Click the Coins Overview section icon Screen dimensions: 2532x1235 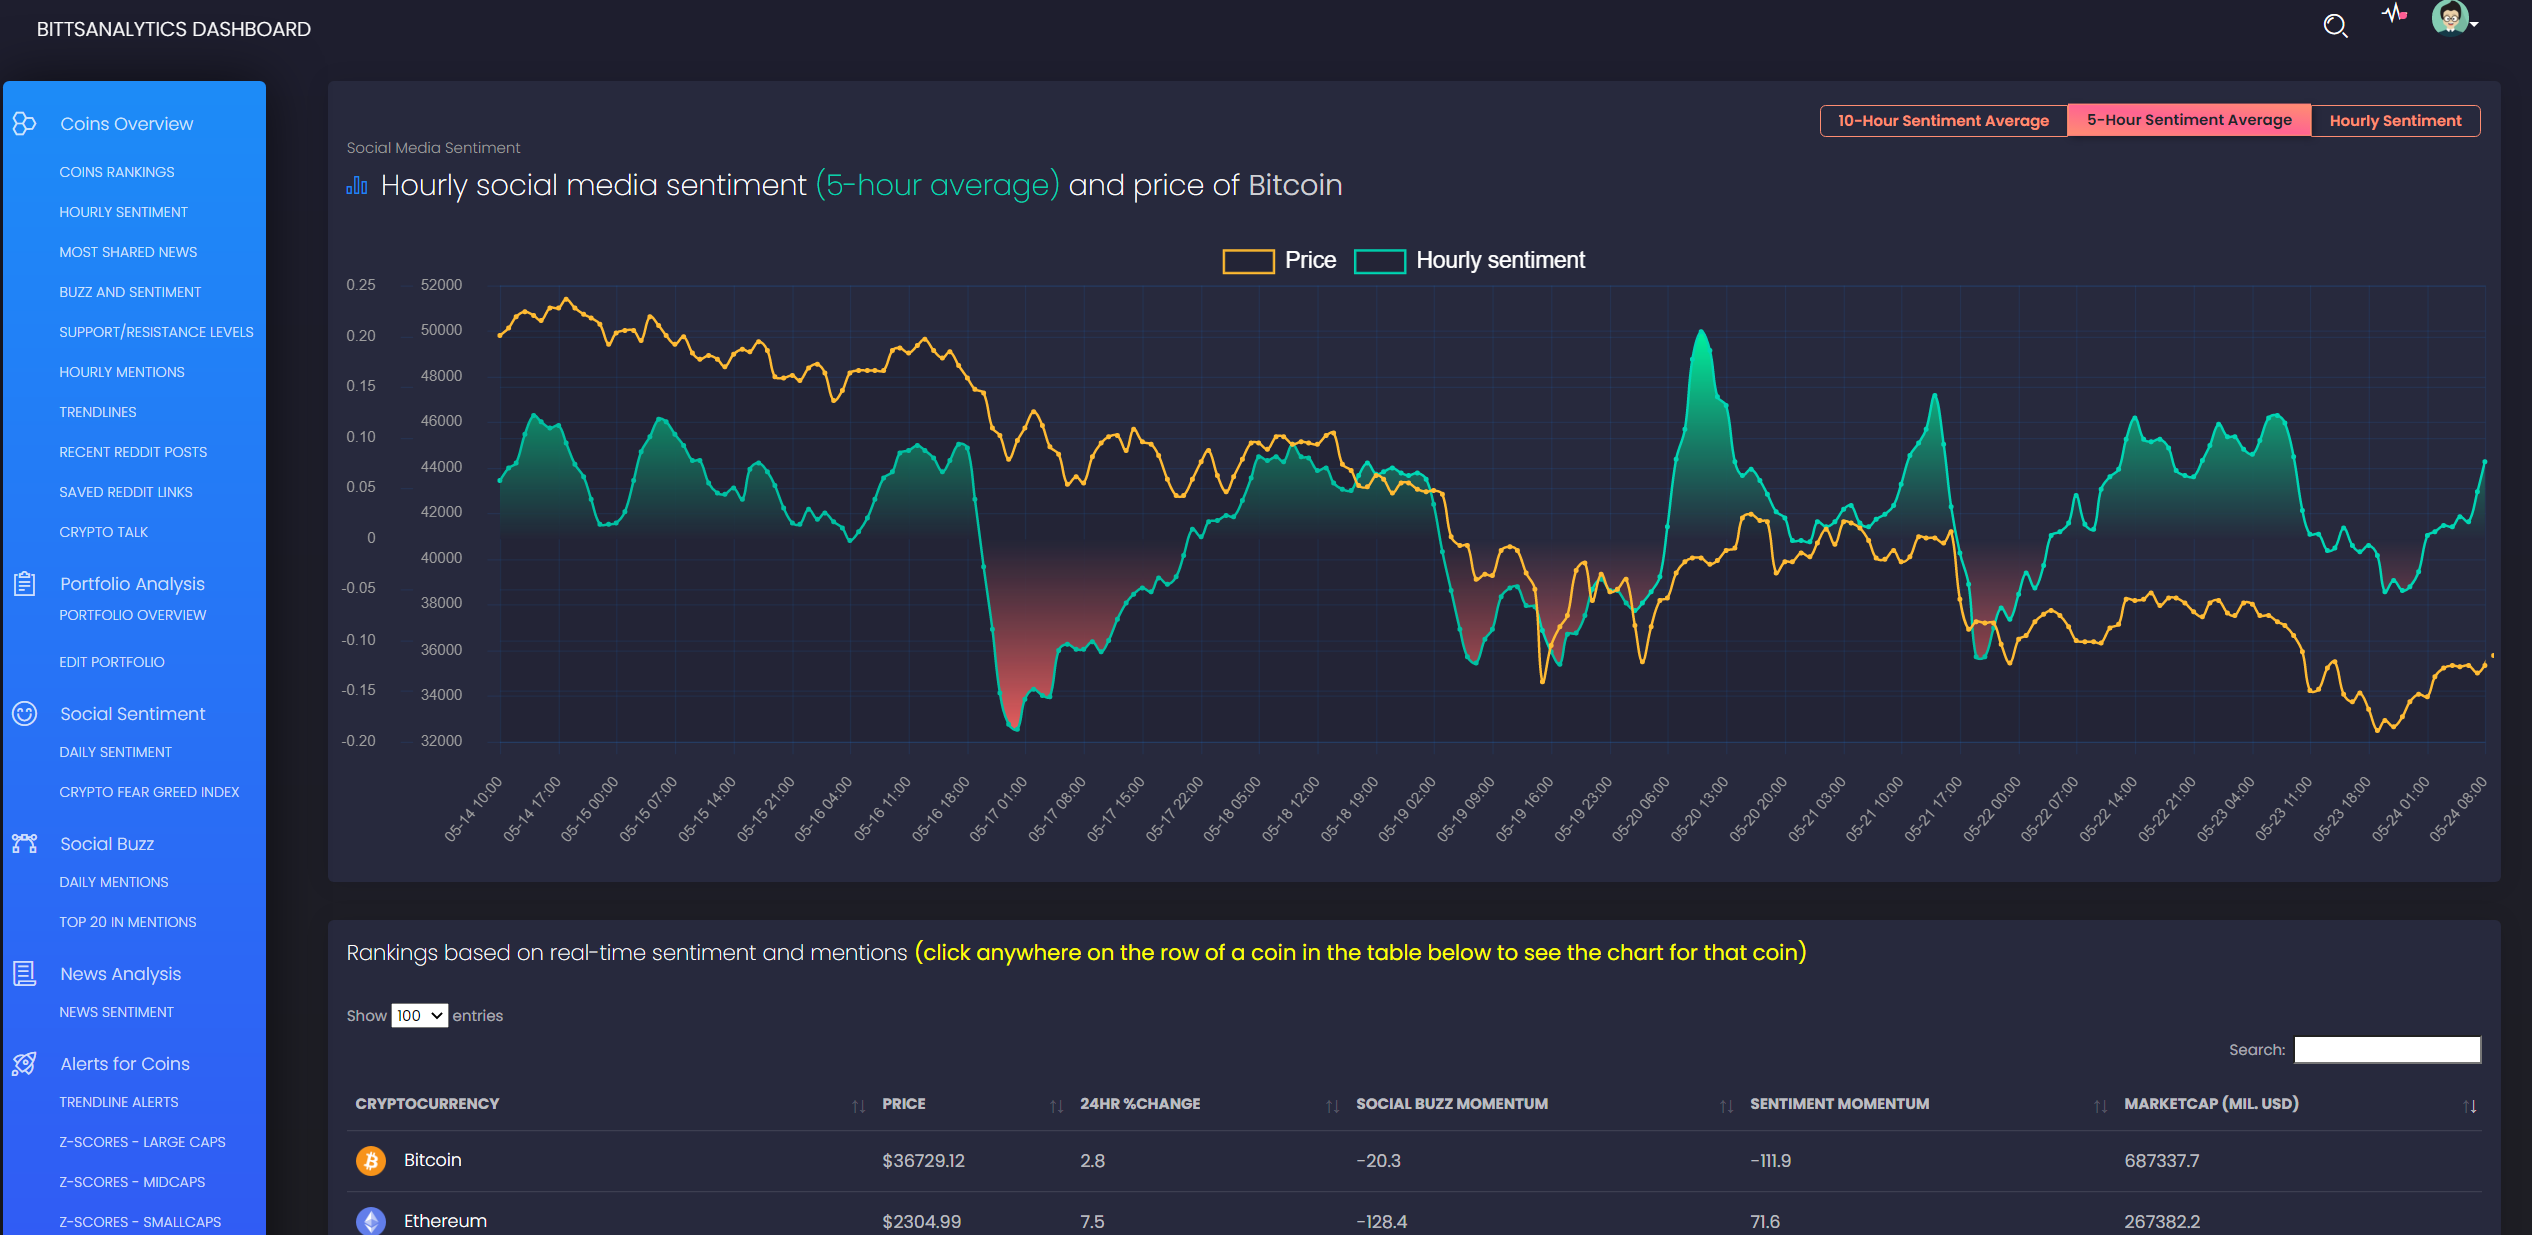pyautogui.click(x=24, y=123)
